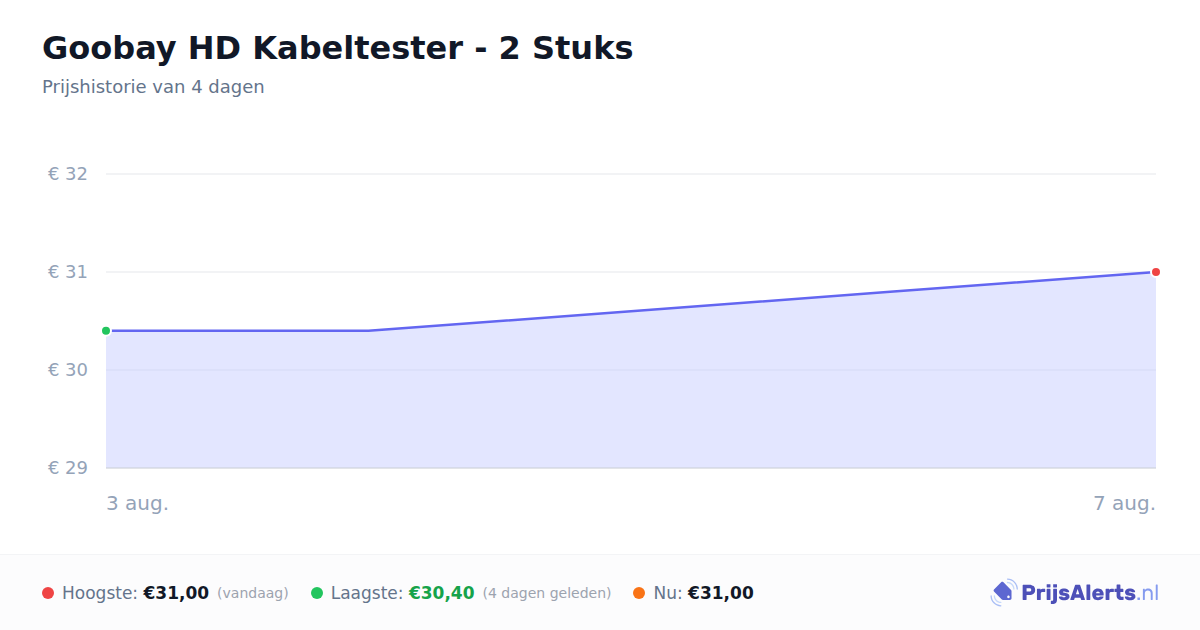Image resolution: width=1200 pixels, height=630 pixels.
Task: Click the 3 aug. date label
Action: (x=138, y=504)
